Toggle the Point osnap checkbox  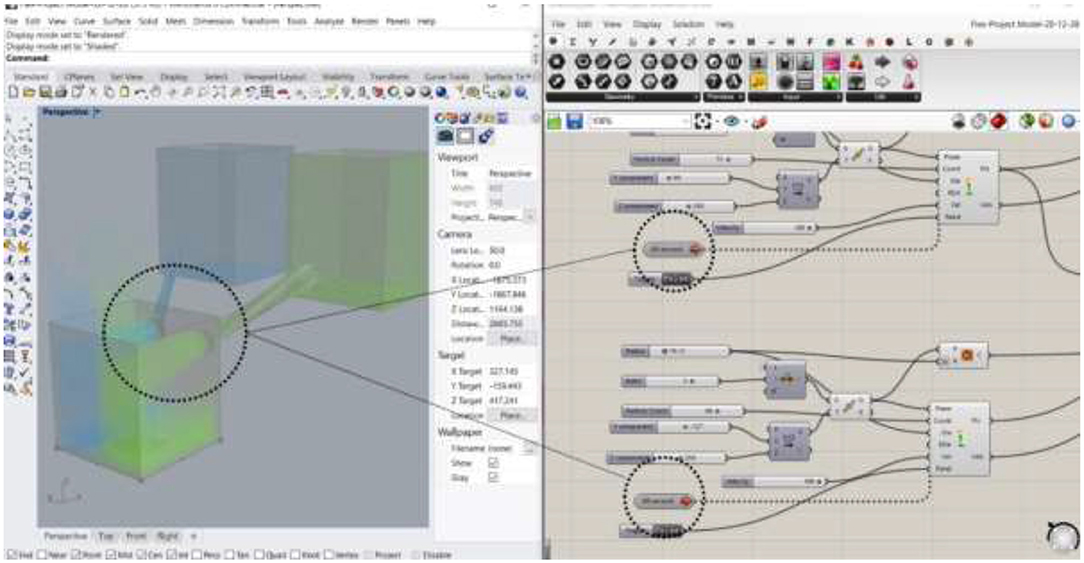pos(76,555)
